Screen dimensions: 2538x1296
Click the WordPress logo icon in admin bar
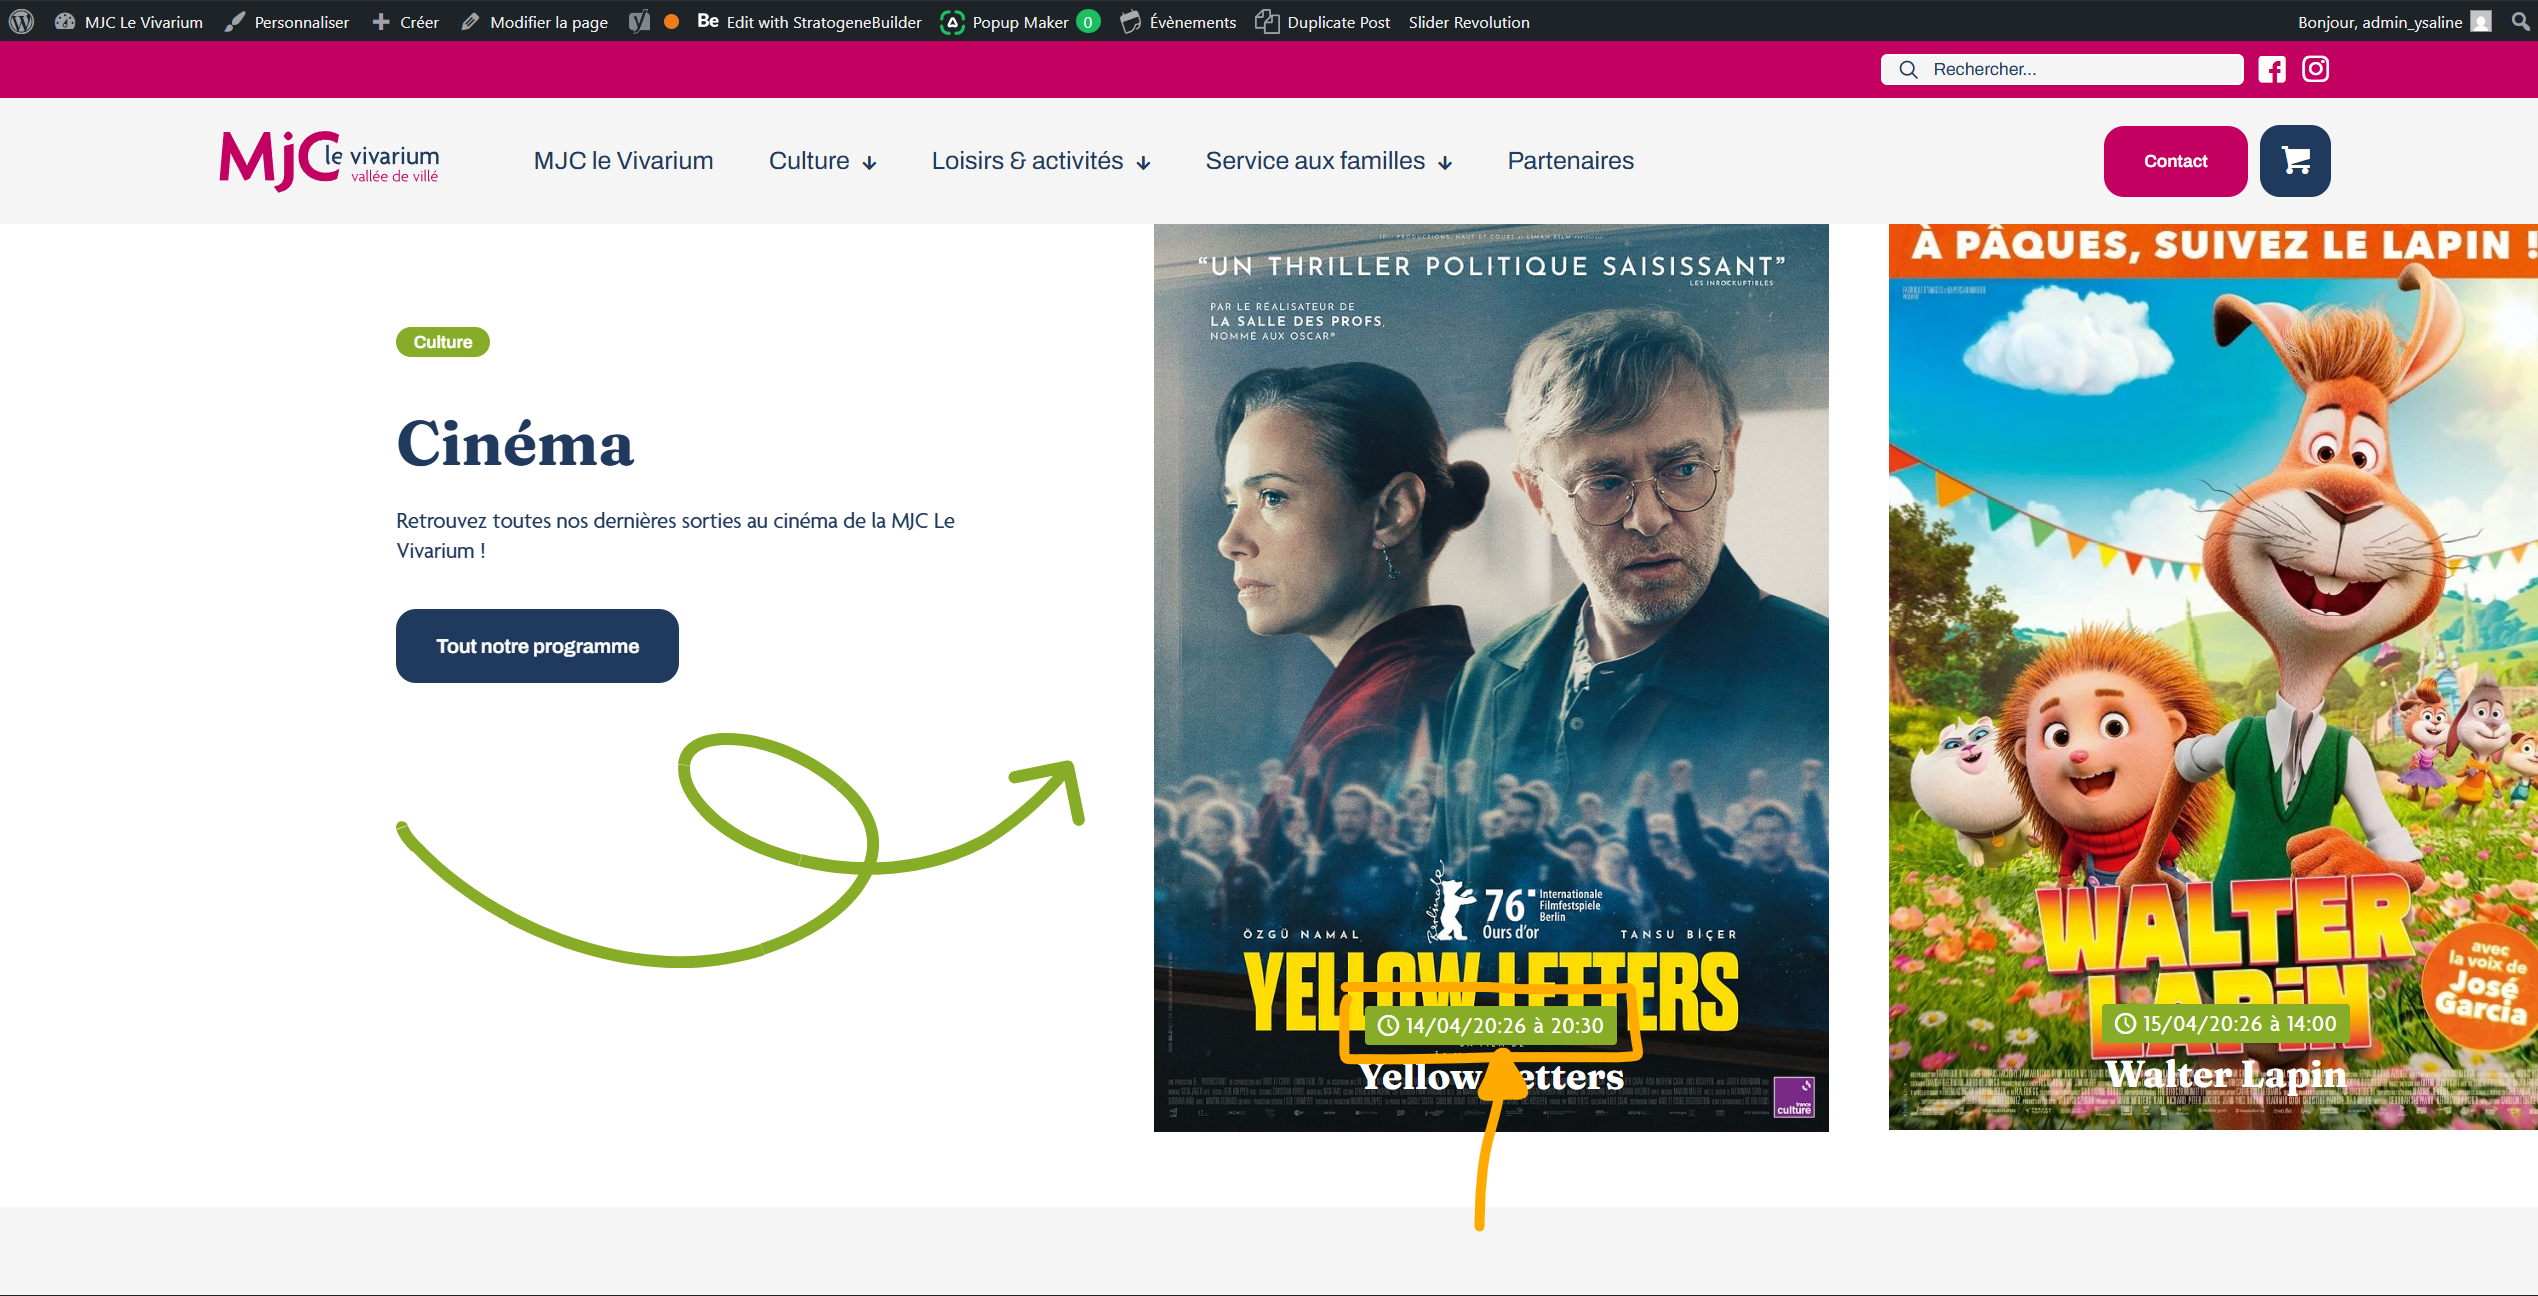[21, 21]
